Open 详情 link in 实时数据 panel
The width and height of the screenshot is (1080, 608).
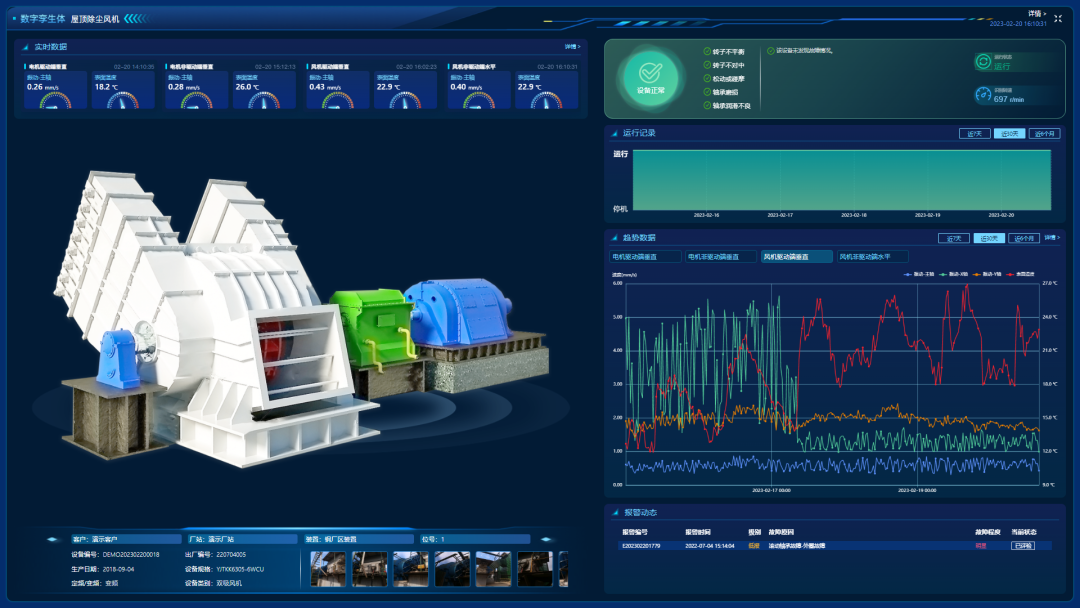tap(572, 46)
